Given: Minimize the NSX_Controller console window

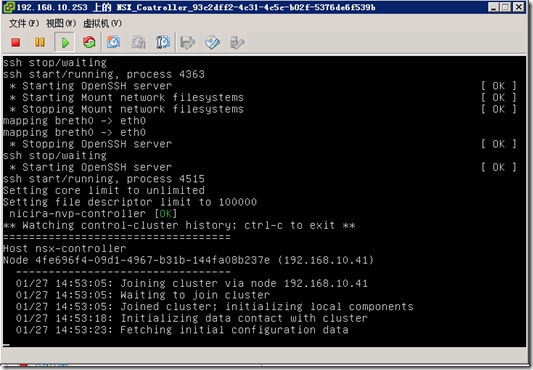Looking at the screenshot, I should 493,7.
